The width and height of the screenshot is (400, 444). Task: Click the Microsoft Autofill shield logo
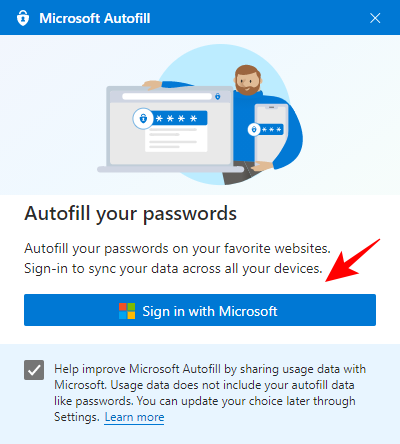tap(23, 18)
